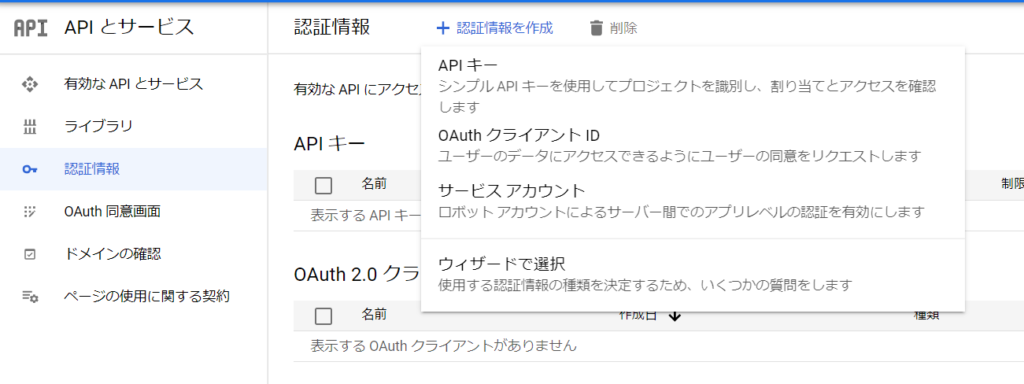Click the 名前 column header in OAuth table

pos(374,315)
